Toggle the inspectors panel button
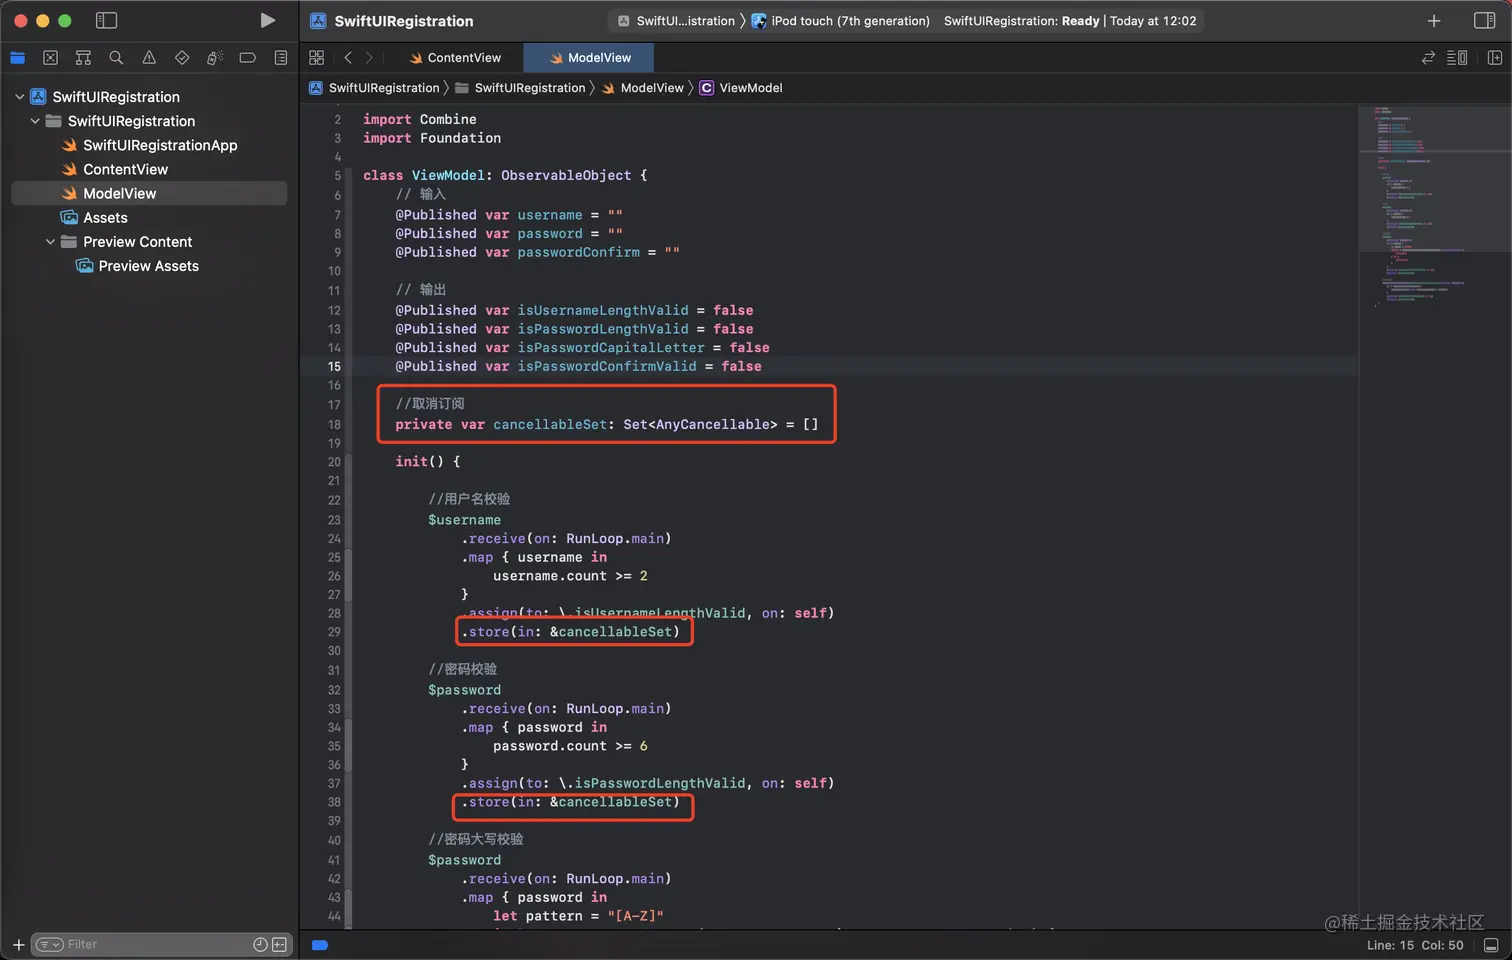Viewport: 1512px width, 960px height. click(x=1485, y=20)
